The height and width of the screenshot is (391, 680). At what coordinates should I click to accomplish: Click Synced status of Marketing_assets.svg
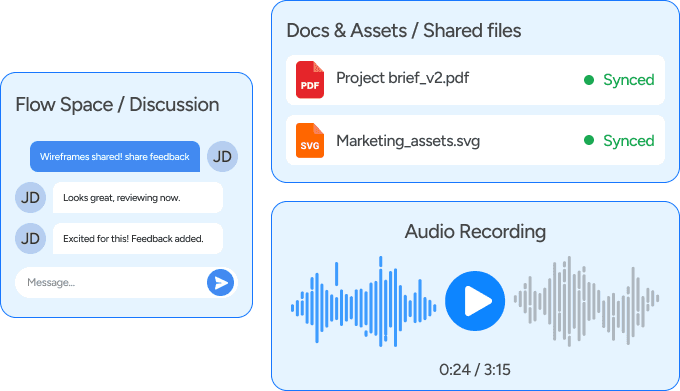click(x=628, y=141)
